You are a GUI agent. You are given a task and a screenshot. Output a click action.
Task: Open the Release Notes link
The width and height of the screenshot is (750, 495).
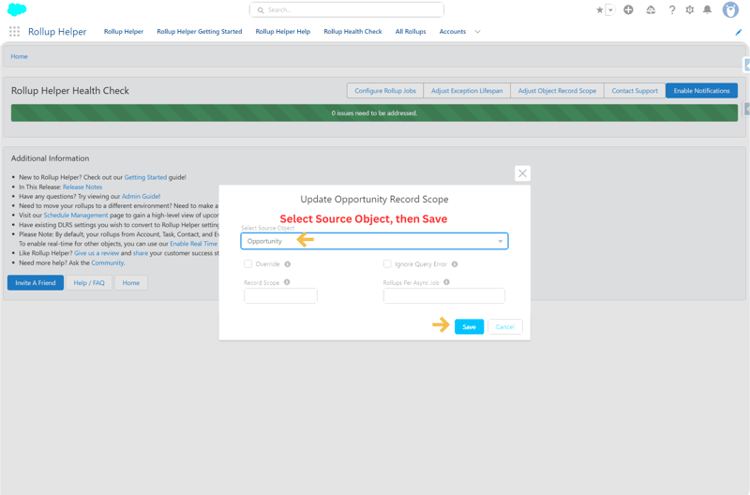(82, 187)
